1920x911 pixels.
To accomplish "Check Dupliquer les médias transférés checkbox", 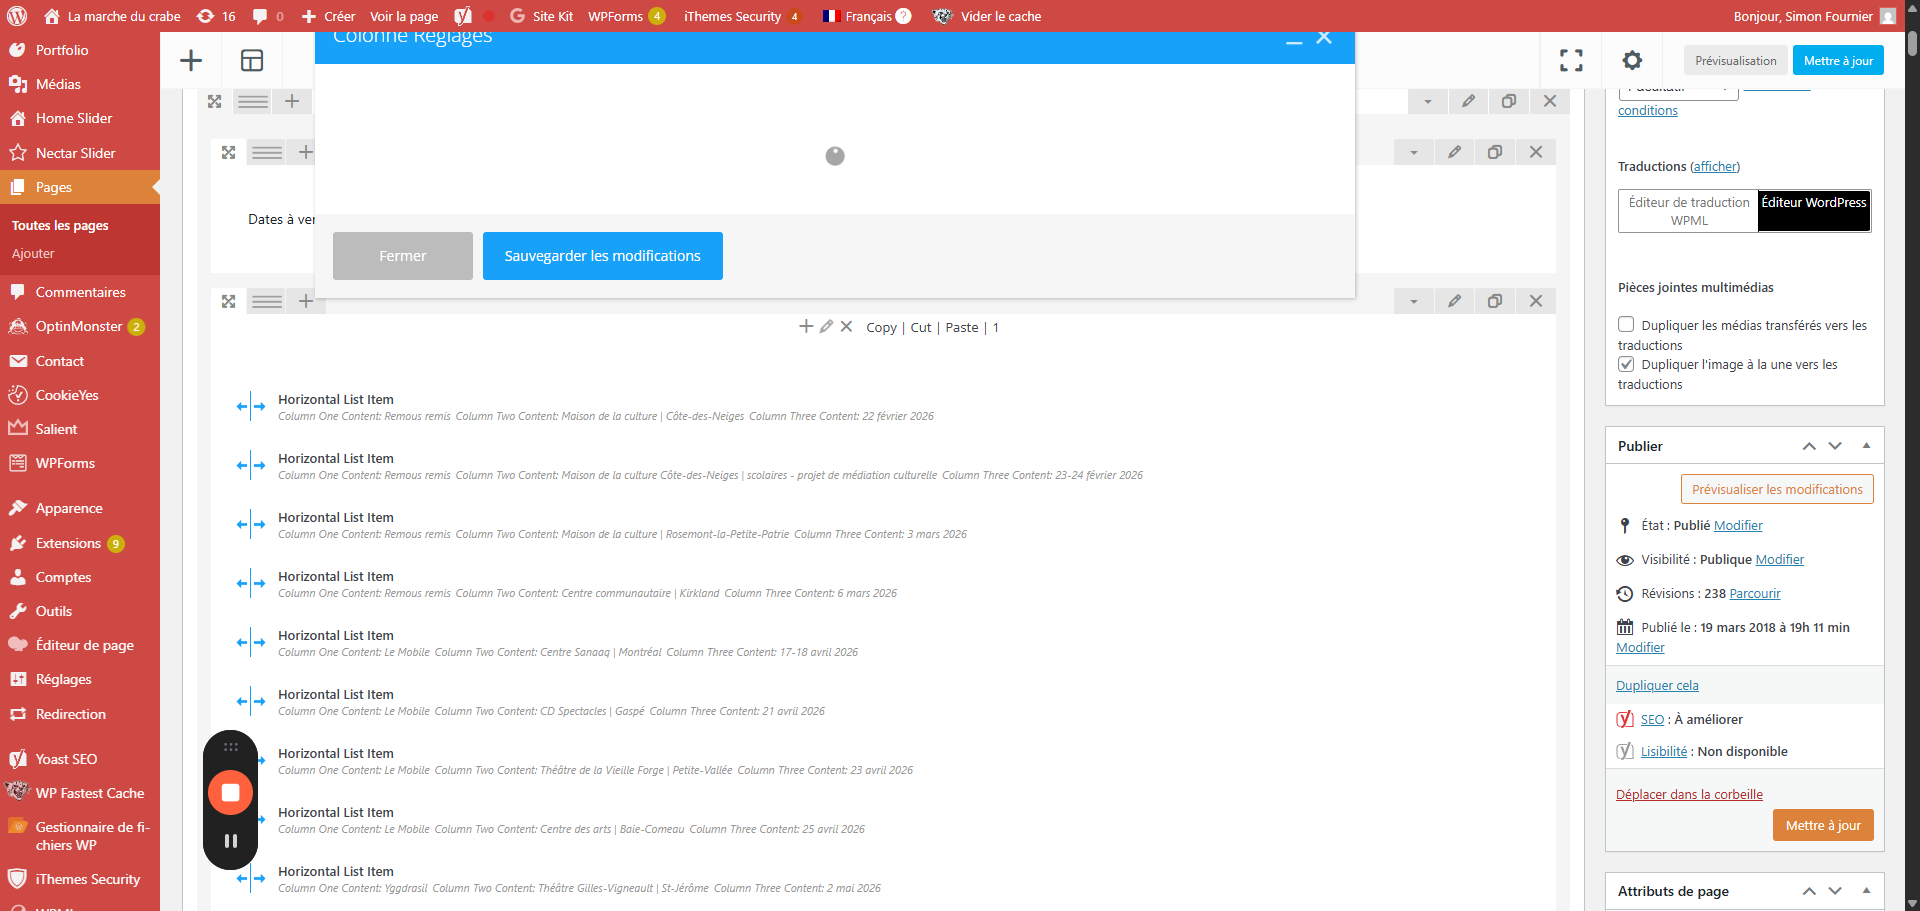I will [x=1626, y=325].
